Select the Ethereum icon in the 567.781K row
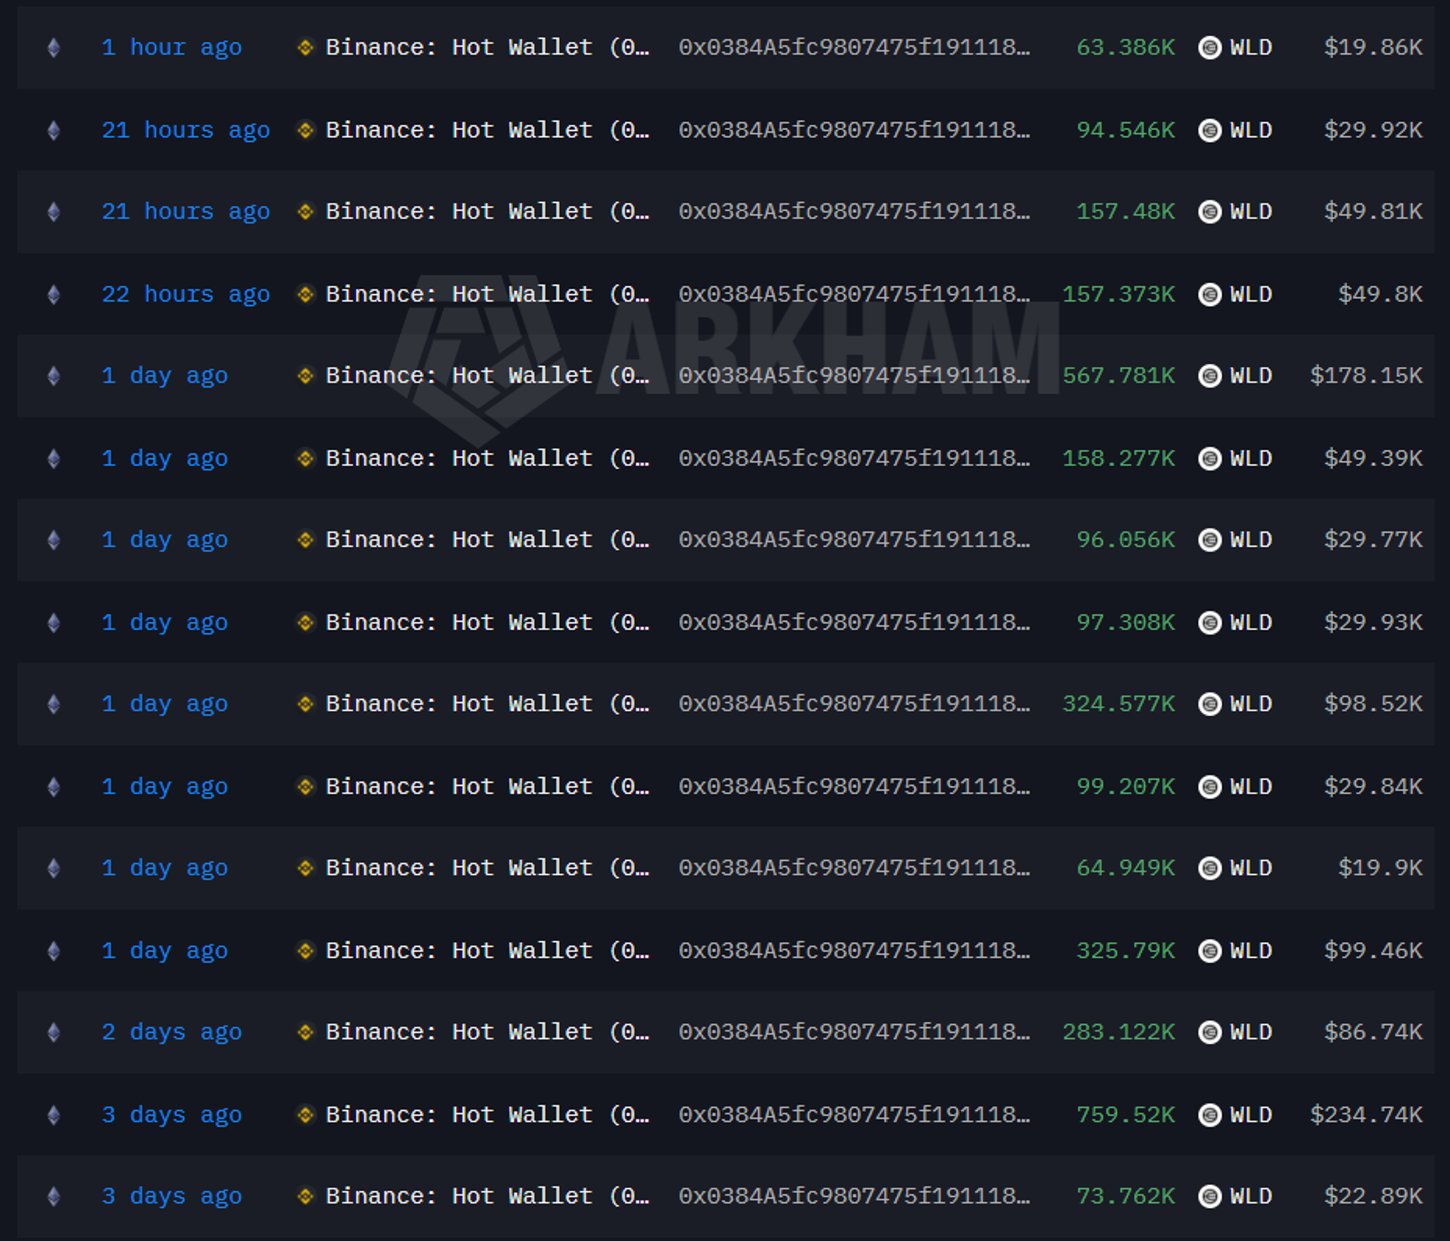 tap(54, 376)
